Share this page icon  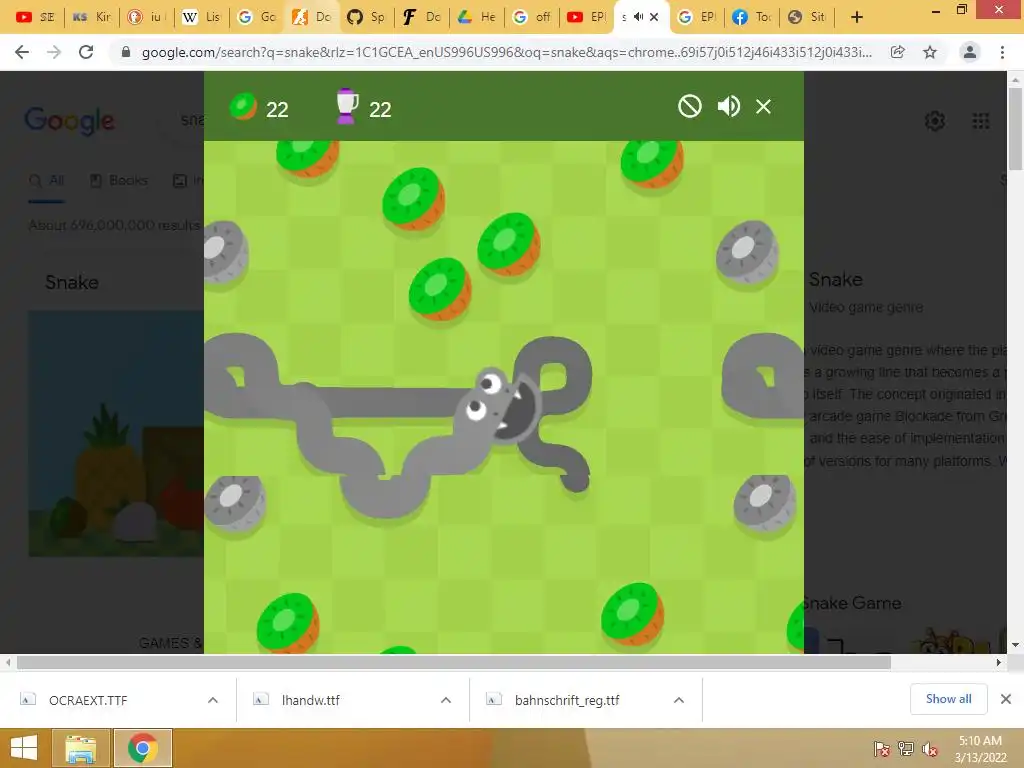[897, 52]
